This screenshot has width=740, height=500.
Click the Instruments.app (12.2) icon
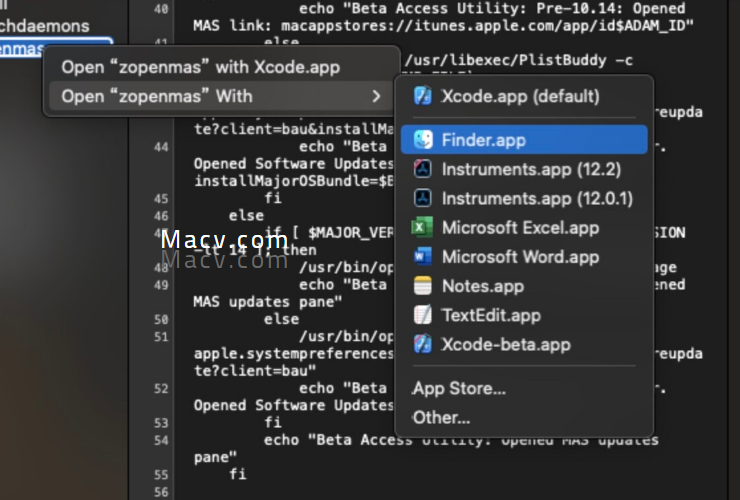pyautogui.click(x=422, y=169)
